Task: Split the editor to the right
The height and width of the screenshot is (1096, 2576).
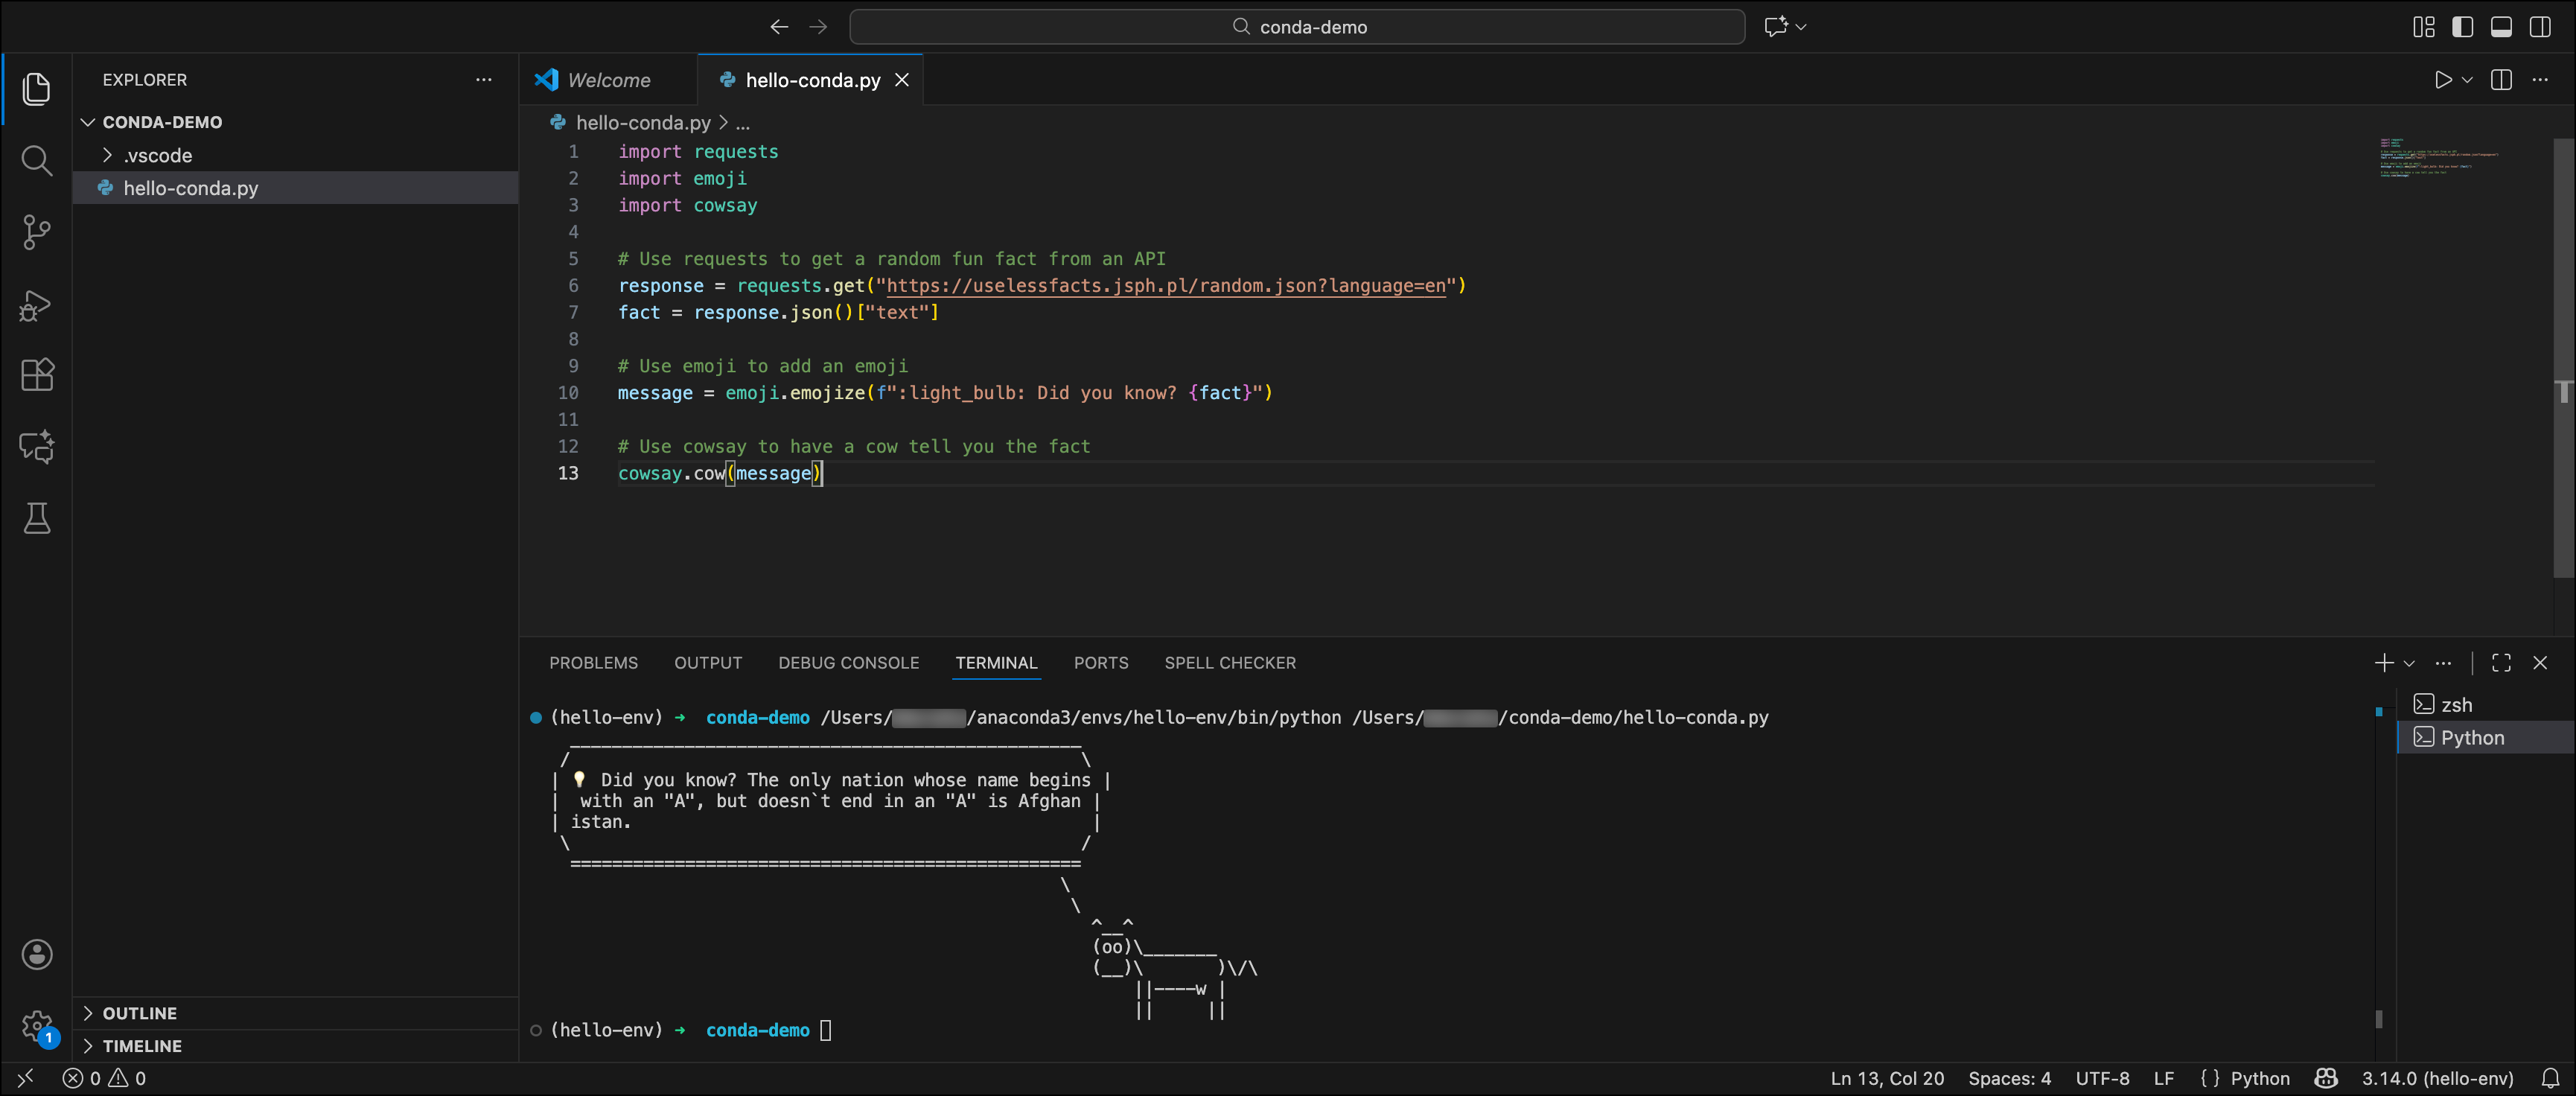Action: tap(2501, 80)
